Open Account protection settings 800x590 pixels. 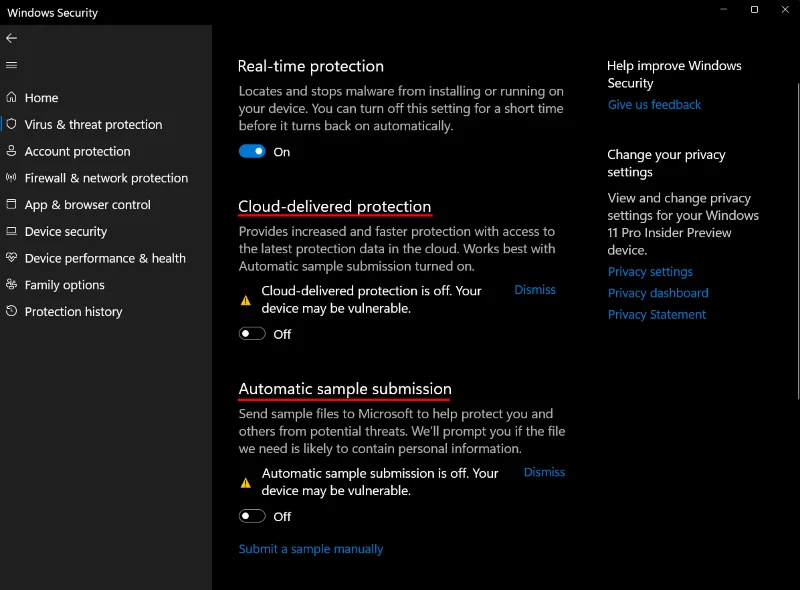(78, 151)
